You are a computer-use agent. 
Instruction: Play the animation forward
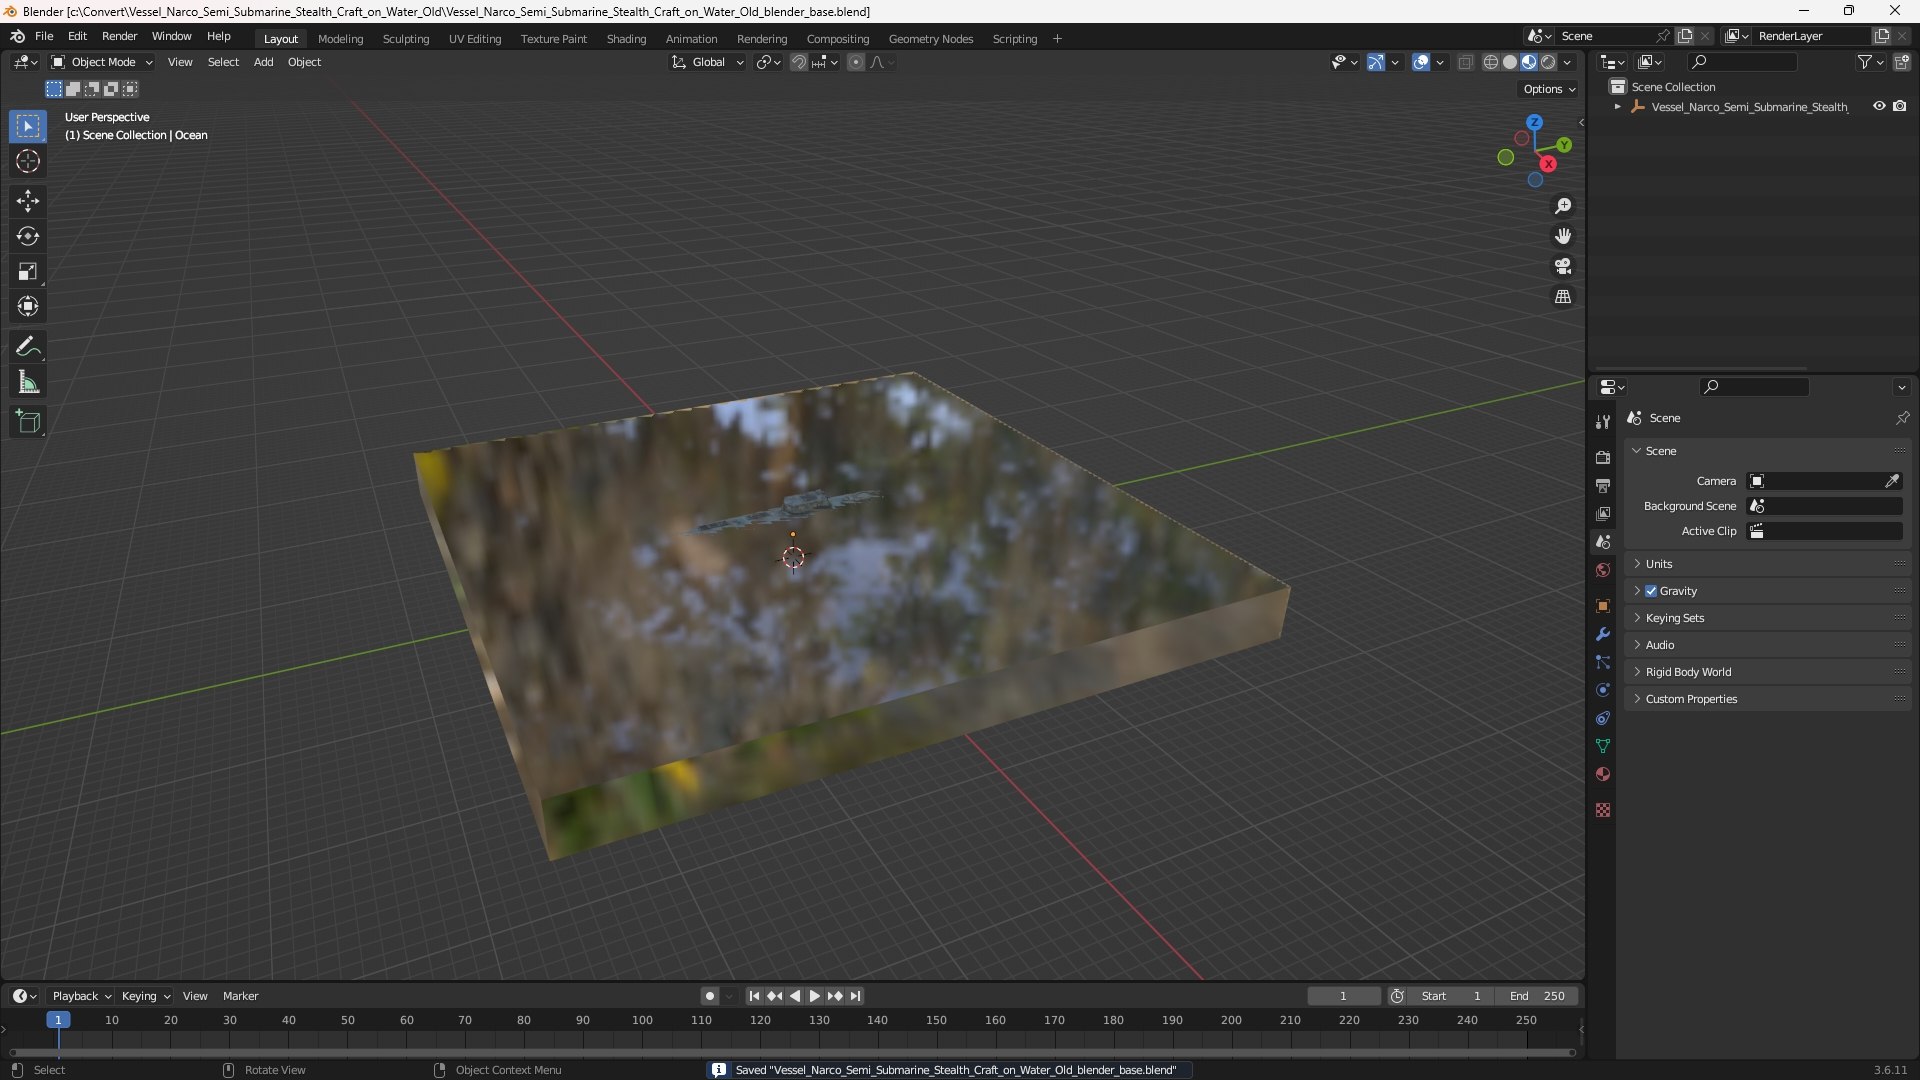click(814, 996)
